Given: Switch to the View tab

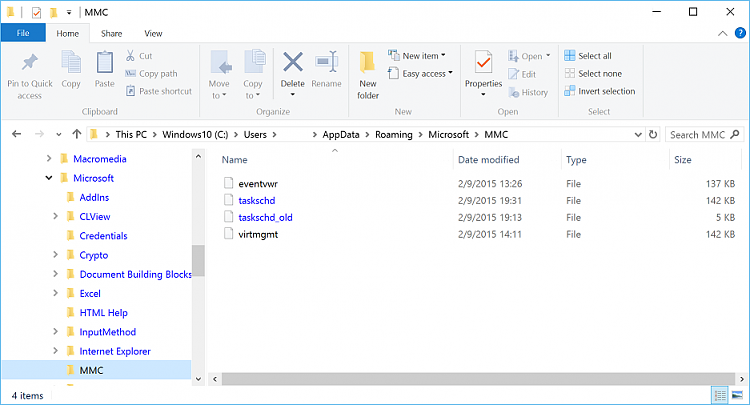Looking at the screenshot, I should (x=153, y=33).
